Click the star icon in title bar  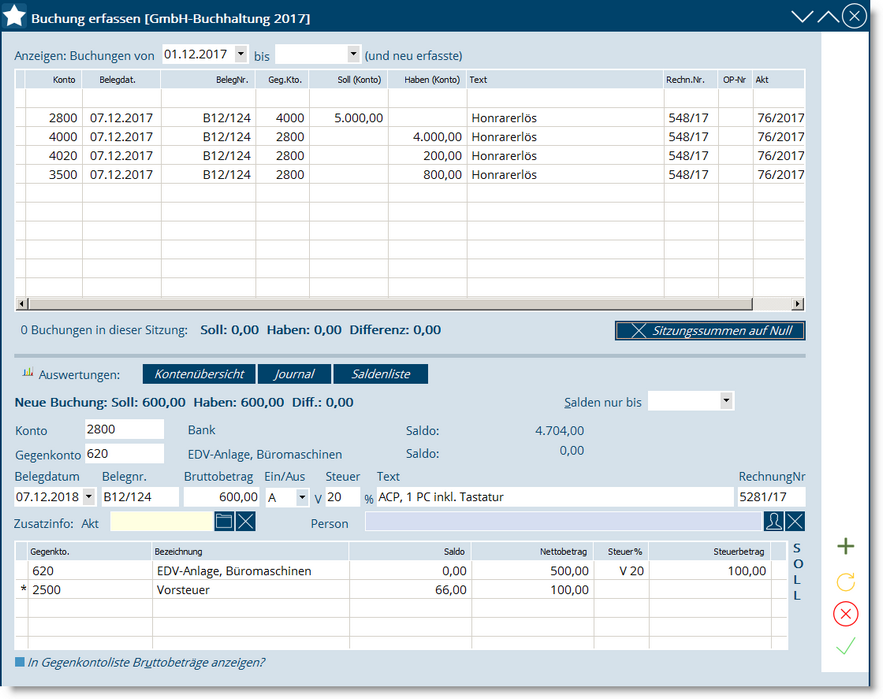pos(15,17)
